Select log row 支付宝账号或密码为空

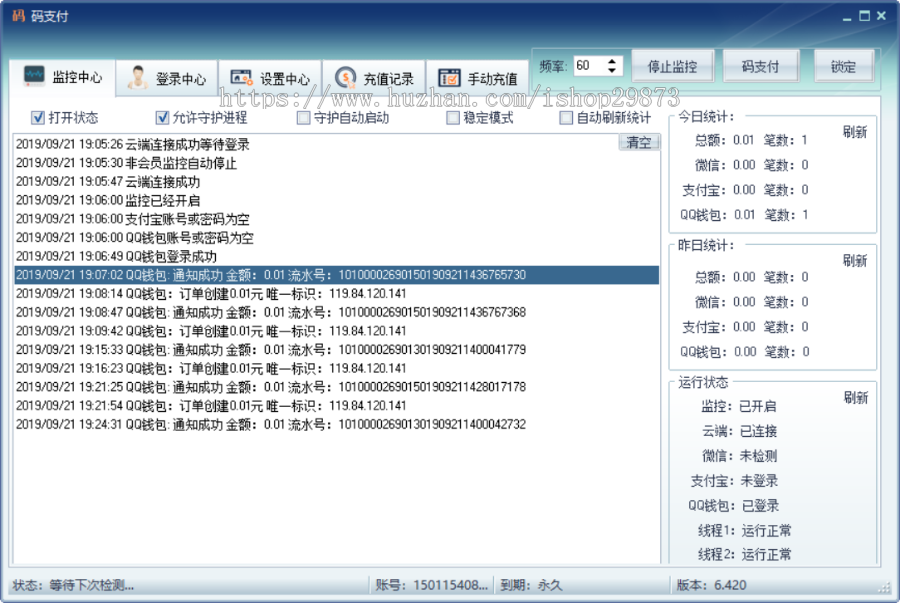(336, 219)
